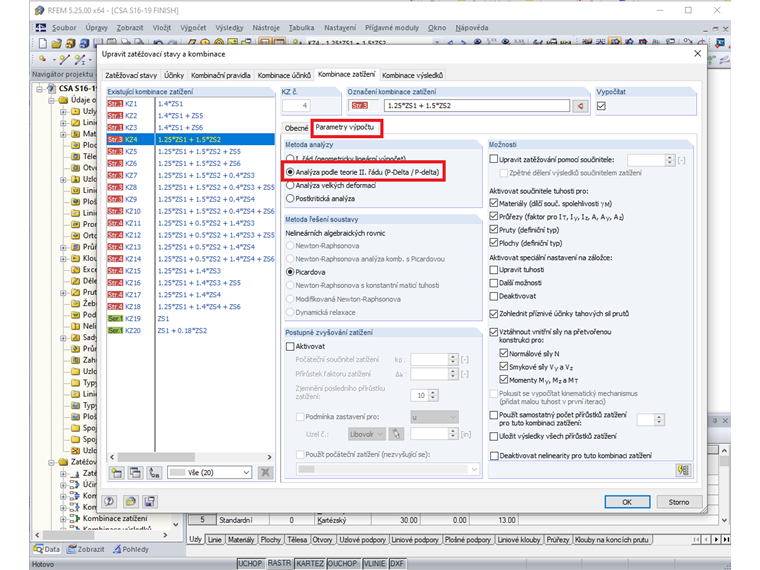The image size is (760, 570).
Task: Create new load combination icon below list
Action: pyautogui.click(x=116, y=473)
